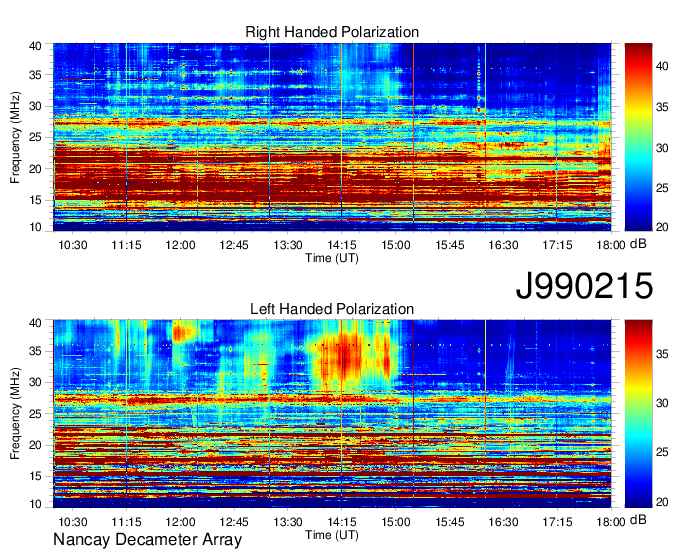
Task: Click the 15:45 time tick under Right Handed plot
Action: (449, 245)
